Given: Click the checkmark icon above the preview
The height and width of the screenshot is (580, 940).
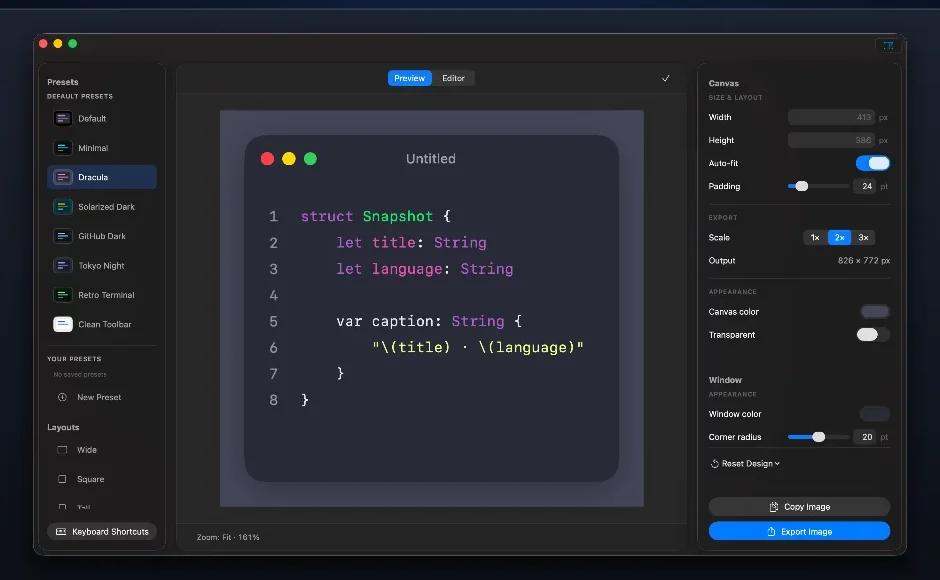Looking at the screenshot, I should [x=665, y=78].
